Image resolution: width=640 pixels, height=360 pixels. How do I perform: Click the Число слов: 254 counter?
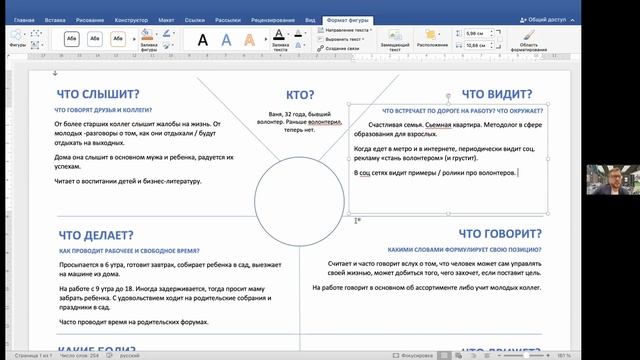click(79, 356)
